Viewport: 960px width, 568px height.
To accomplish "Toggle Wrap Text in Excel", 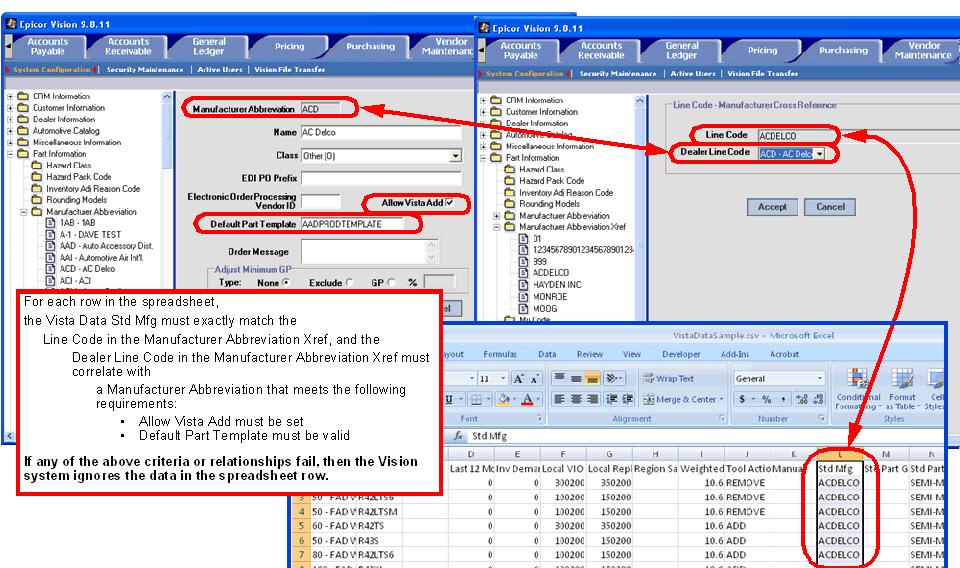I will pyautogui.click(x=669, y=378).
